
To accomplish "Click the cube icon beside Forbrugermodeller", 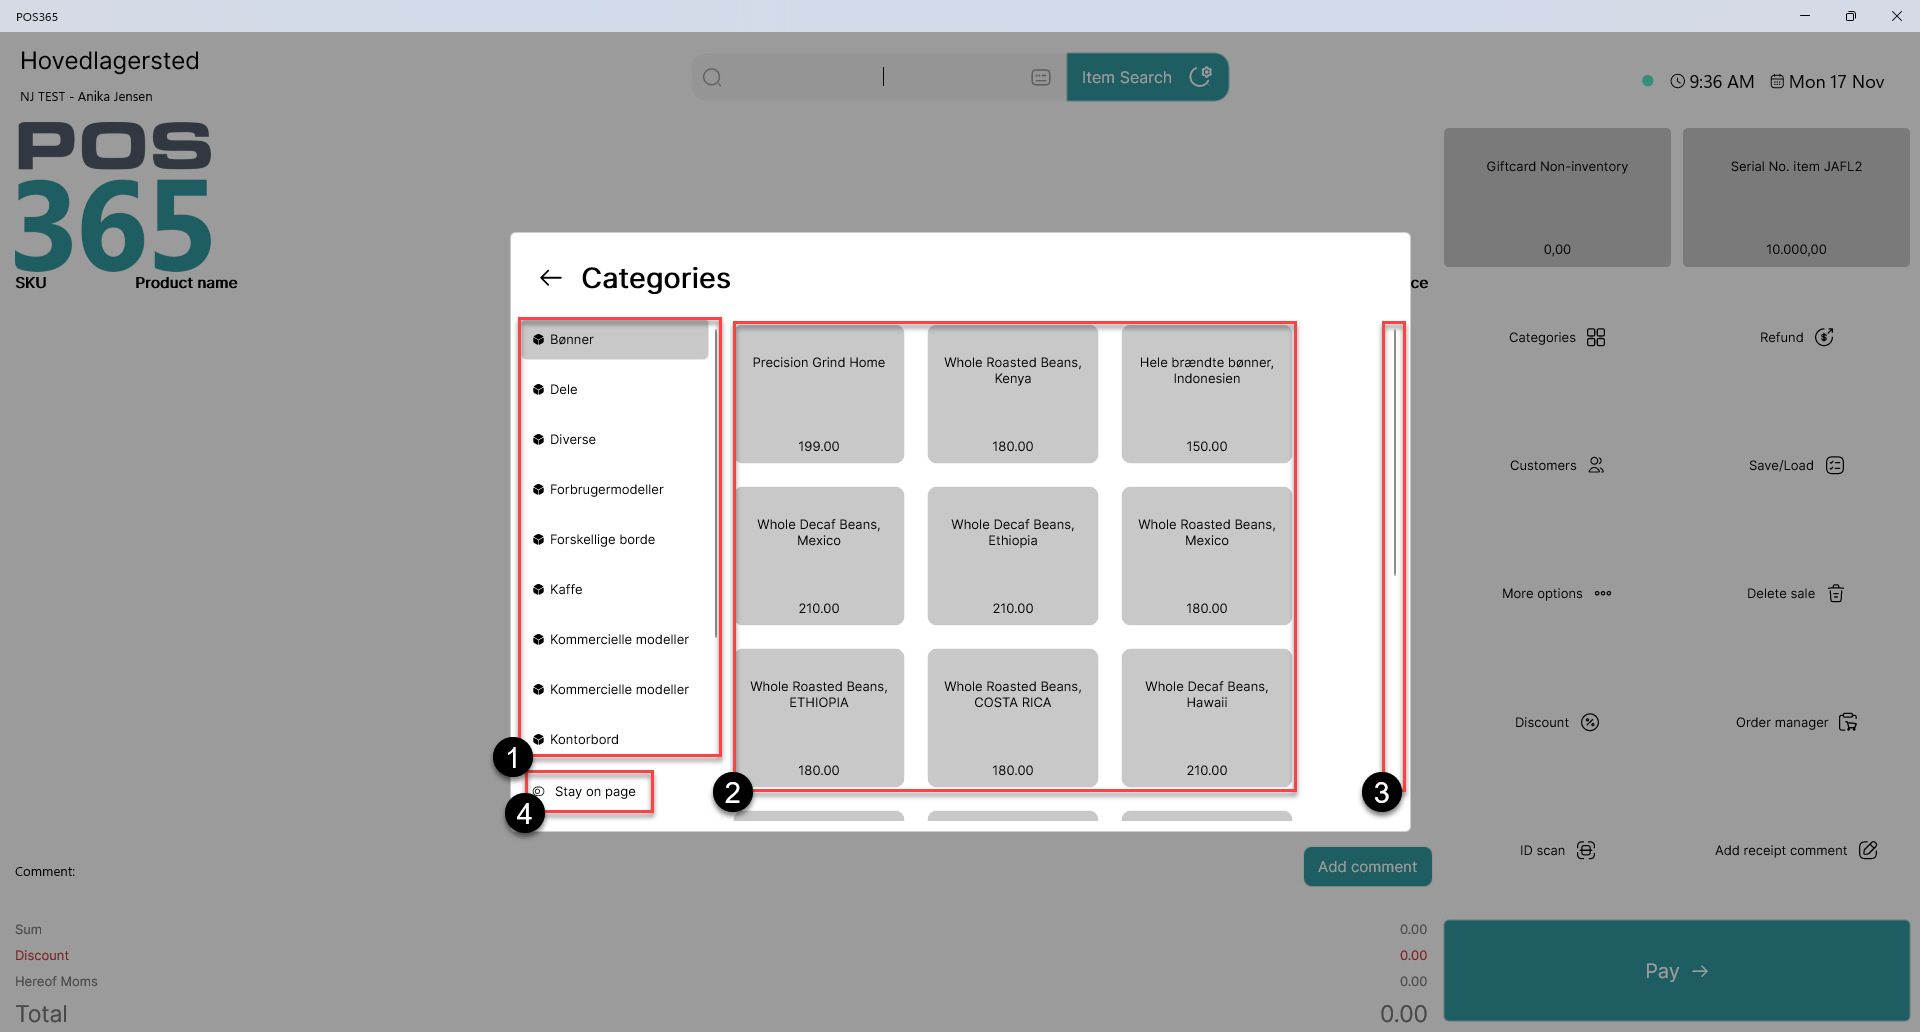I will (538, 489).
